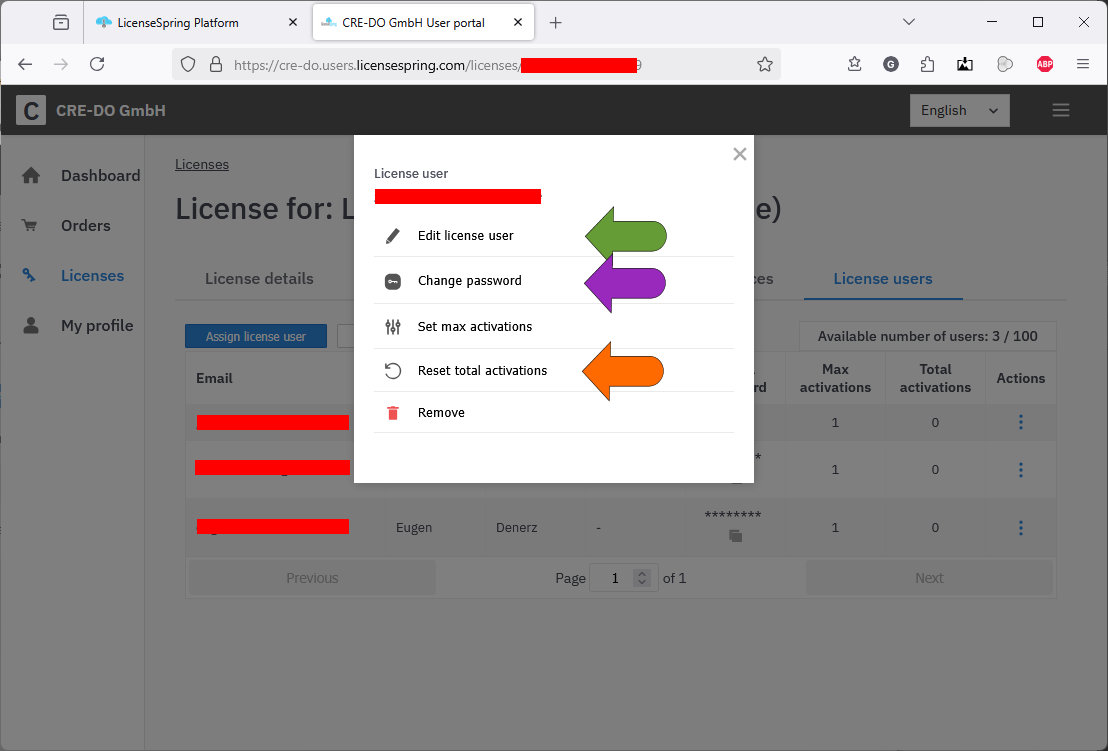Bookmark this page with star icon

(x=765, y=64)
